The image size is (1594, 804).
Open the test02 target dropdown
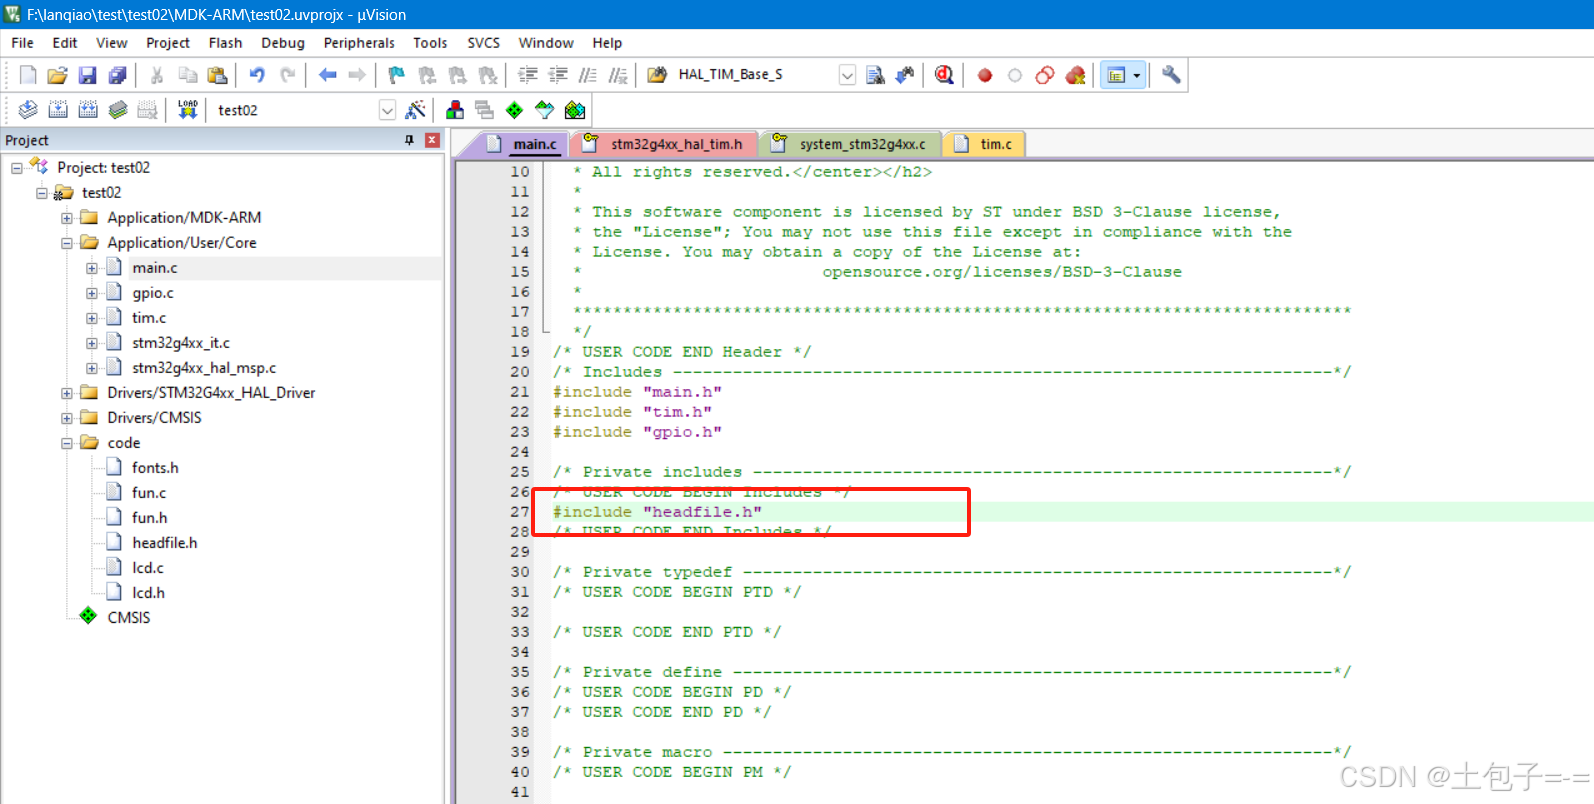pyautogui.click(x=387, y=110)
